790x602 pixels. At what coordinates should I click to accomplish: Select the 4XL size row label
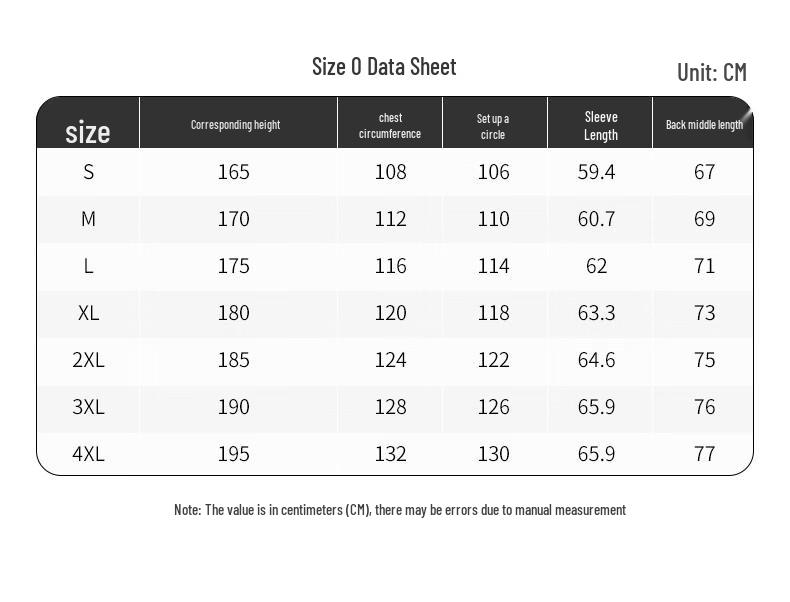(88, 454)
